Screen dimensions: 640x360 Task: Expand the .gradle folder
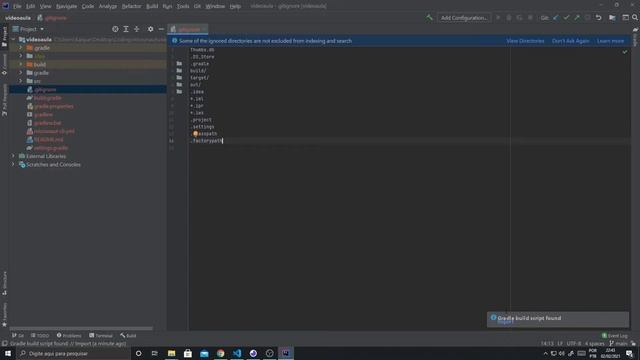click(x=21, y=48)
